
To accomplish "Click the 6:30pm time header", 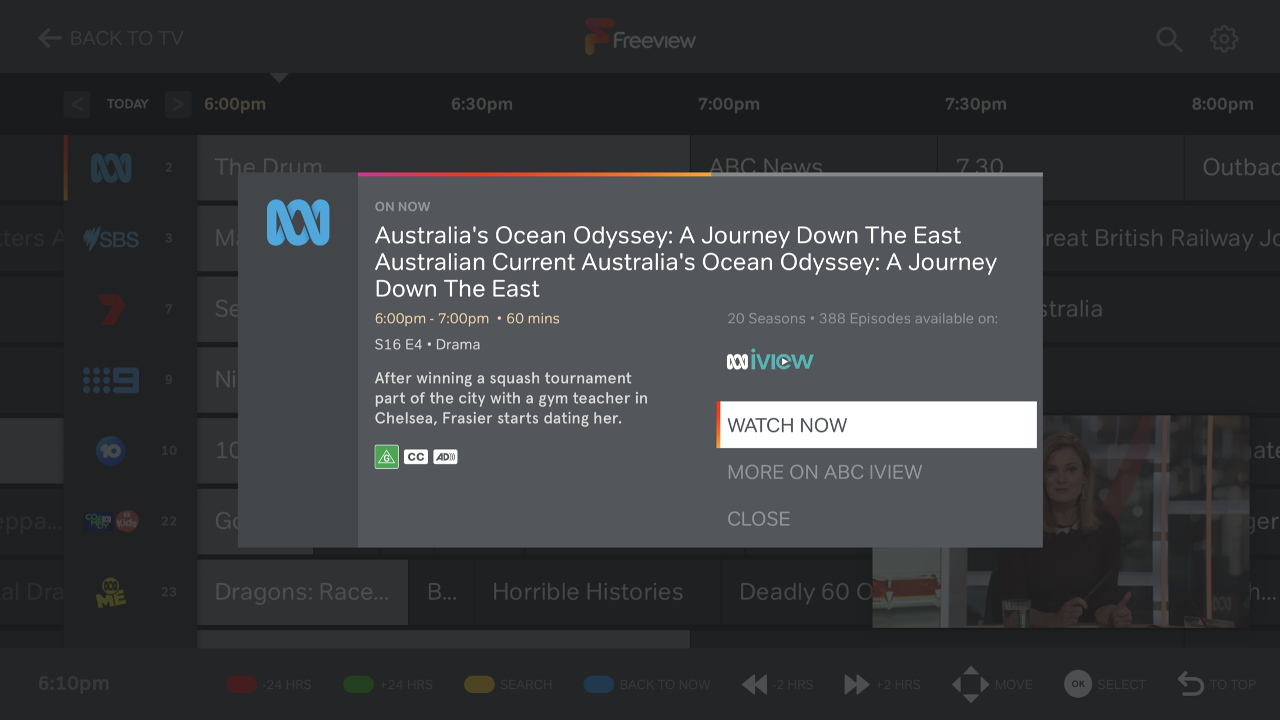I will coord(482,104).
